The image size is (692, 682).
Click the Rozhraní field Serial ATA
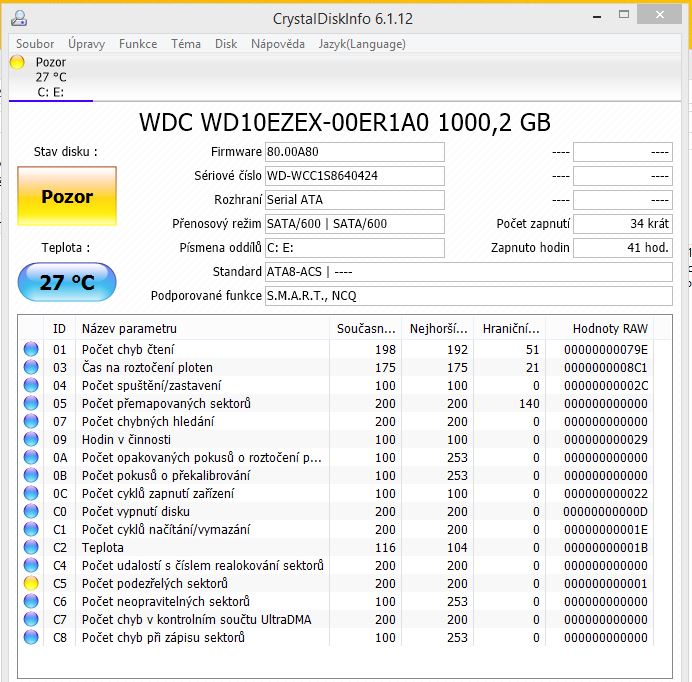(x=355, y=200)
